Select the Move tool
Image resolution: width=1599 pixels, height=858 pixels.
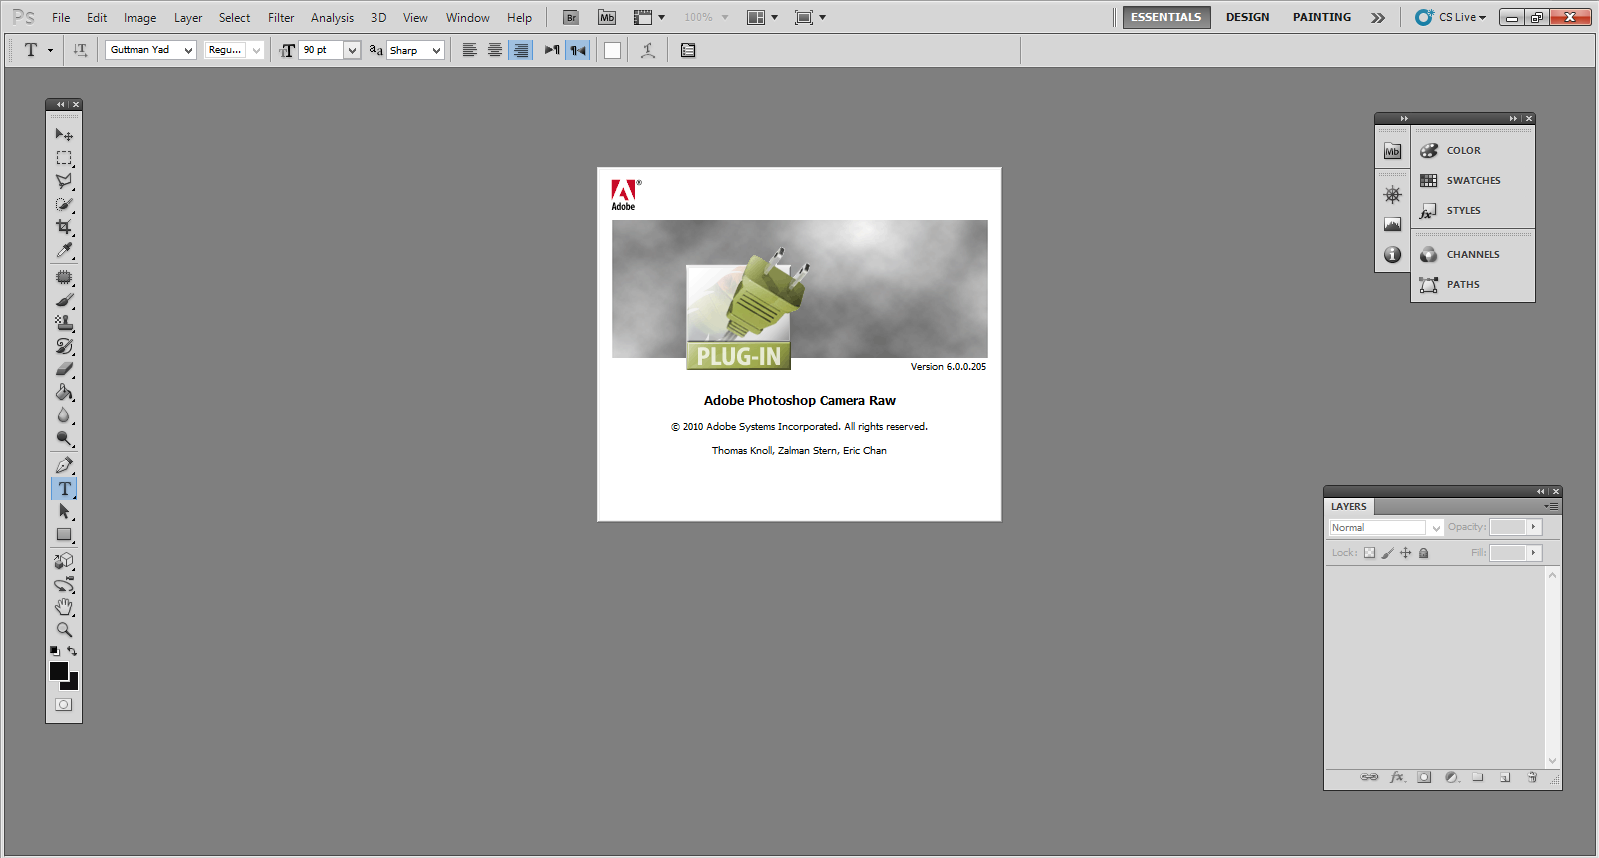[x=64, y=134]
